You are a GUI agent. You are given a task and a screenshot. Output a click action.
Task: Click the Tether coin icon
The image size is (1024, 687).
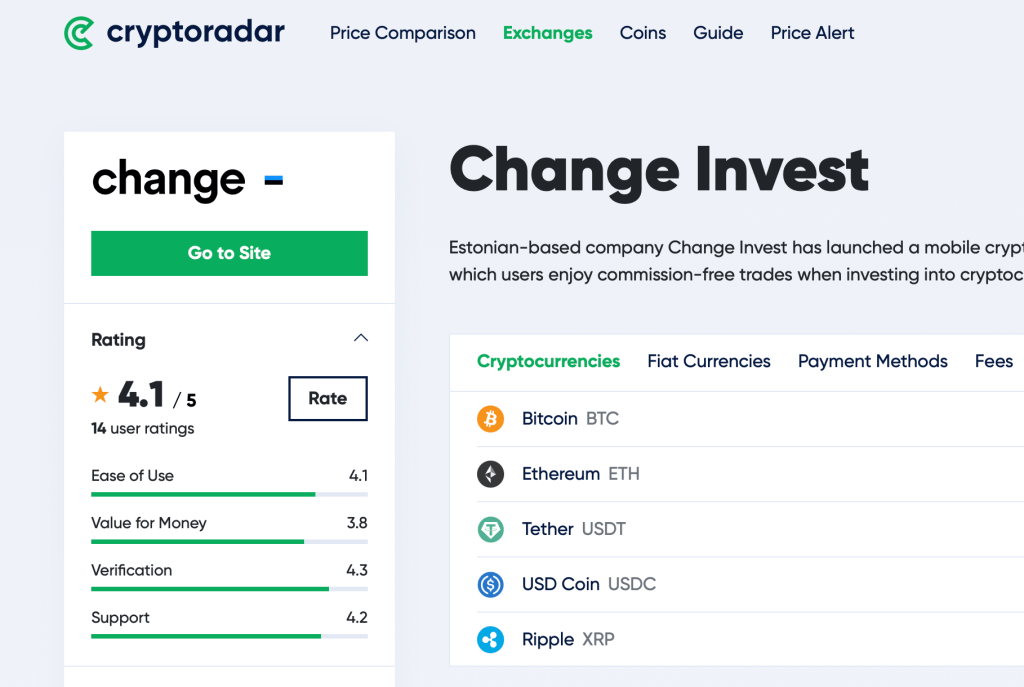(490, 529)
